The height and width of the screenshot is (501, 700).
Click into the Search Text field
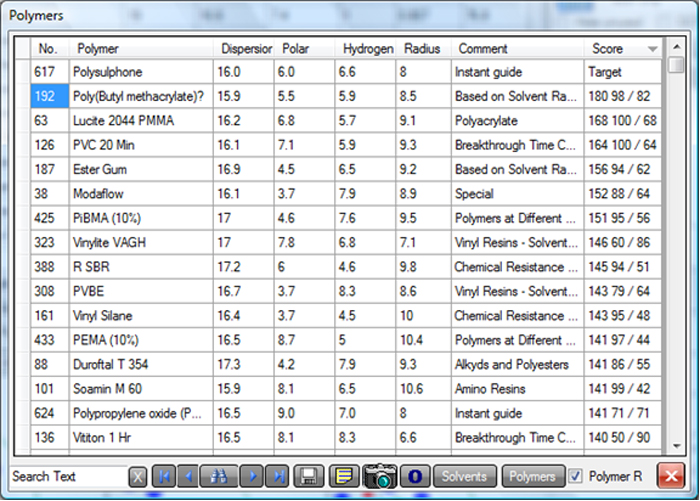tap(69, 476)
